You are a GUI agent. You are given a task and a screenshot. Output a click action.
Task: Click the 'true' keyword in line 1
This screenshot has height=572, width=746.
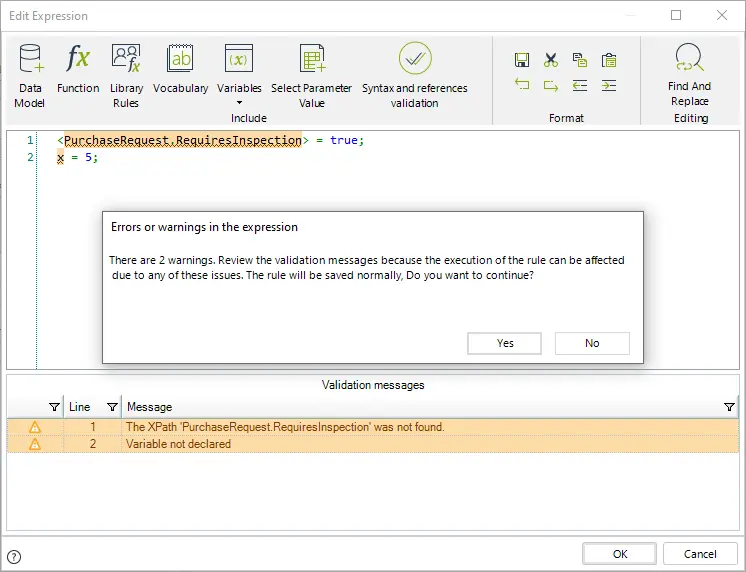[x=344, y=140]
